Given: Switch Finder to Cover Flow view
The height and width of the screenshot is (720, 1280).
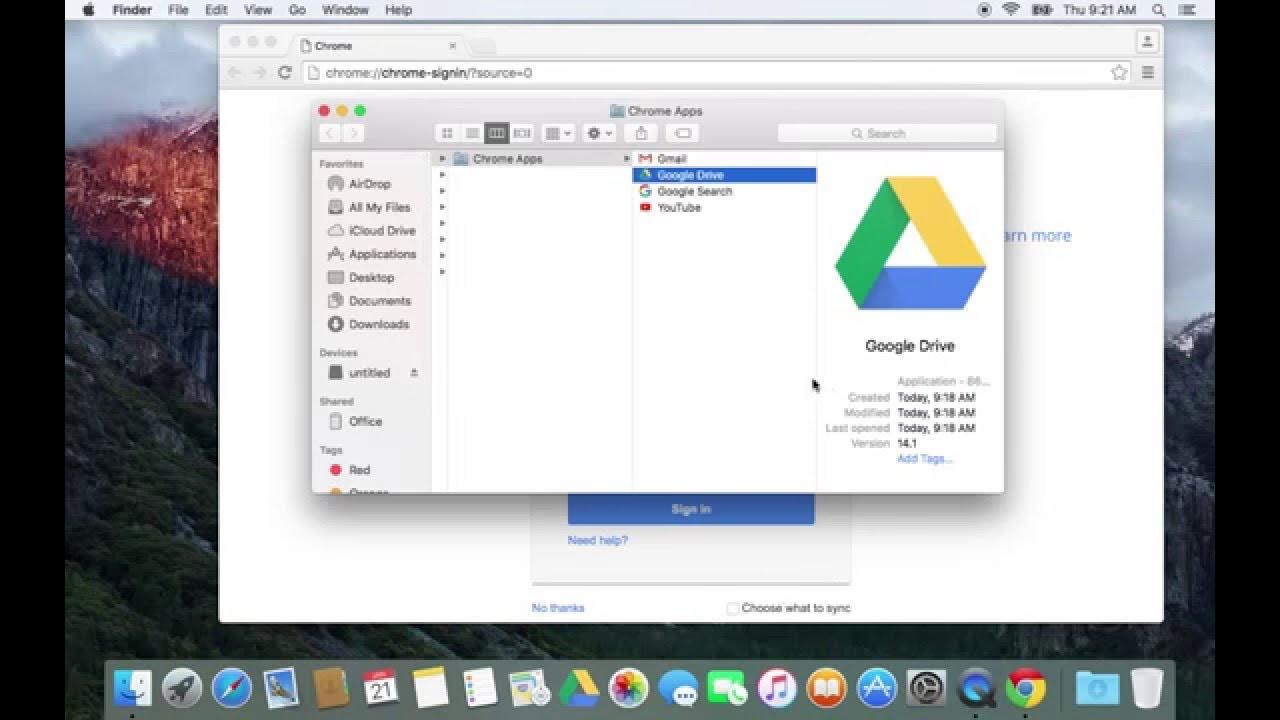Looking at the screenshot, I should coord(522,133).
